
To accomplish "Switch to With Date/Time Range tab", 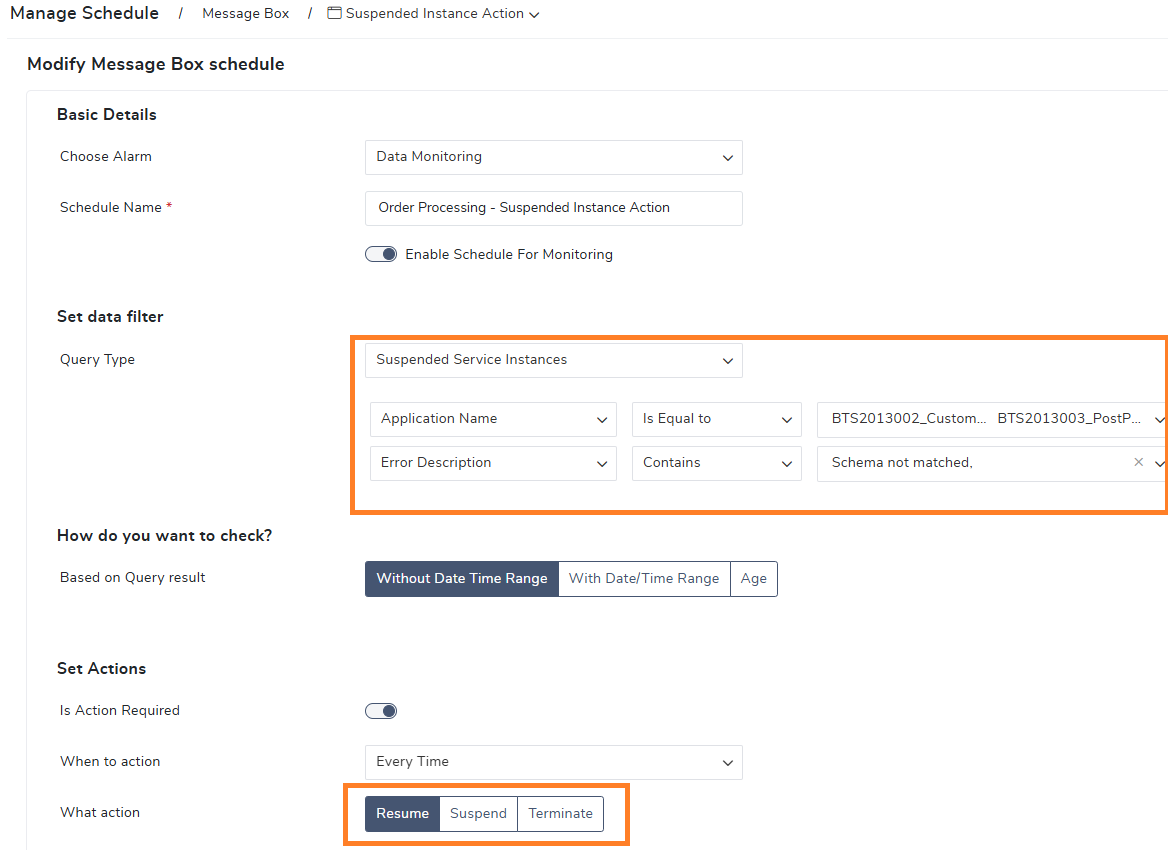I will [x=643, y=579].
